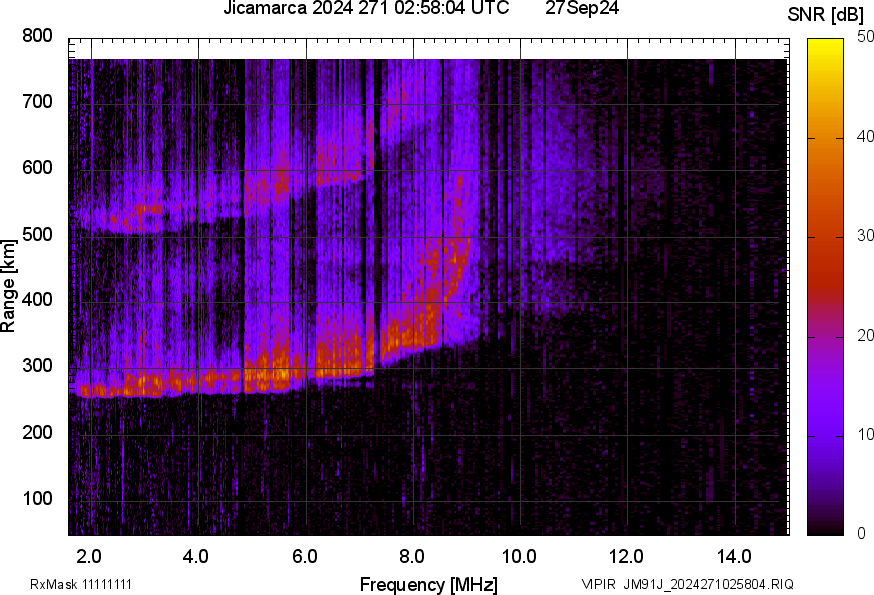Click the x-axis tick label '2.0'
874x595 pixels.
coord(89,557)
